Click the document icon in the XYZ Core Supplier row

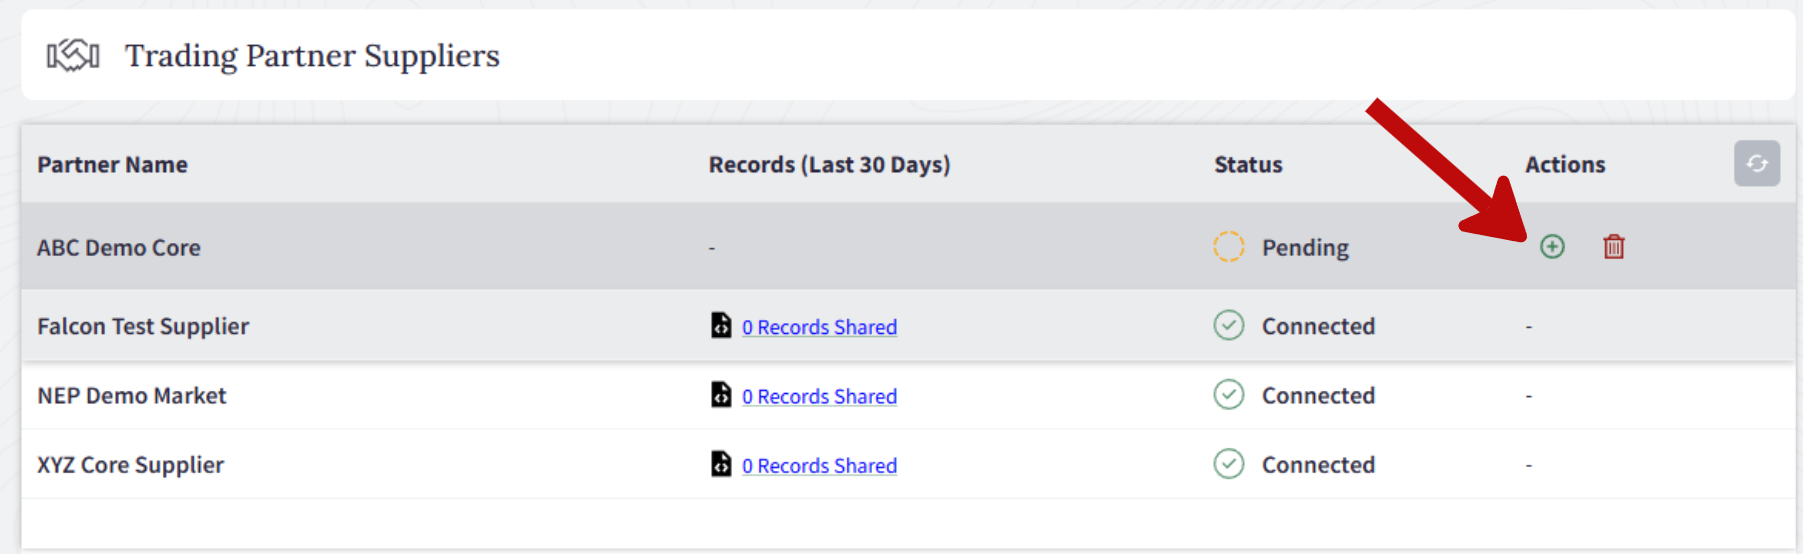click(721, 463)
